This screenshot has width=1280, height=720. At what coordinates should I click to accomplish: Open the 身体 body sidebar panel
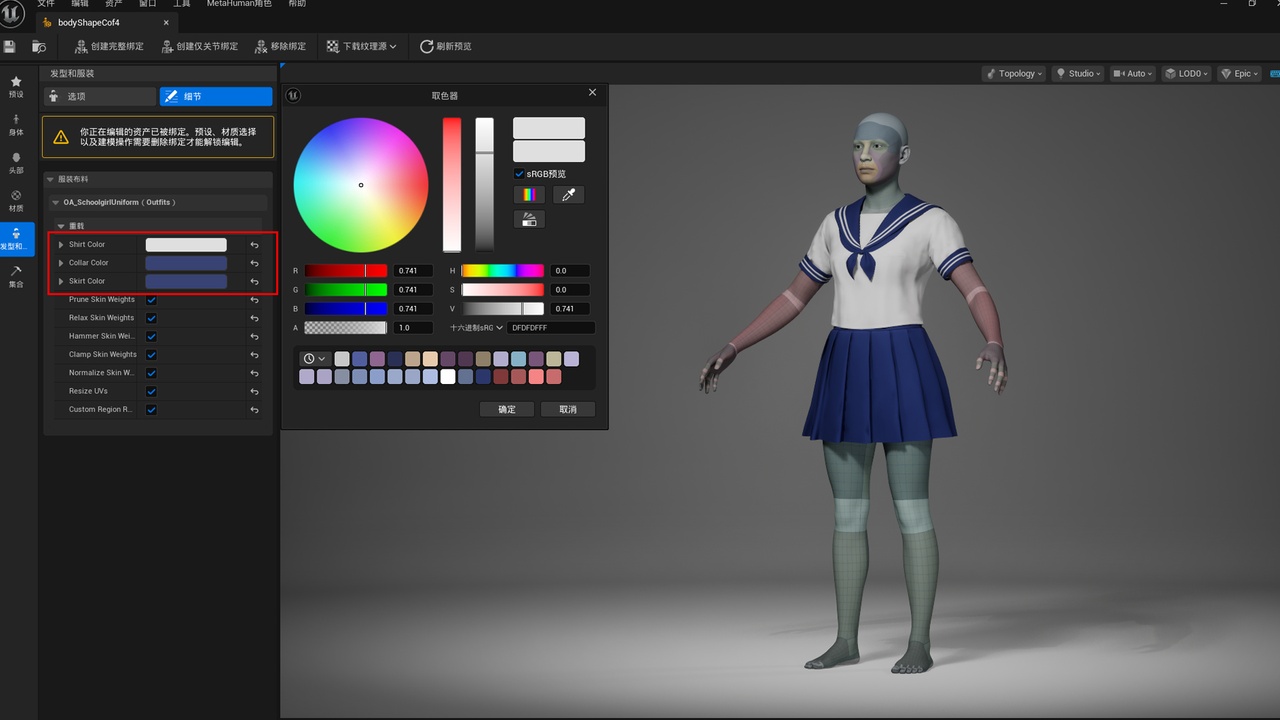(x=16, y=124)
